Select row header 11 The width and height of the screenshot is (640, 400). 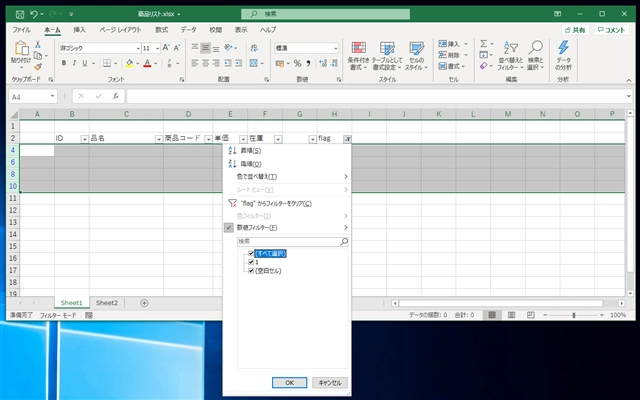(13, 198)
